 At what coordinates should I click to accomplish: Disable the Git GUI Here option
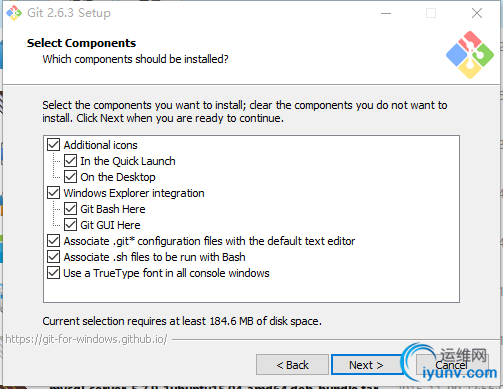[70, 225]
